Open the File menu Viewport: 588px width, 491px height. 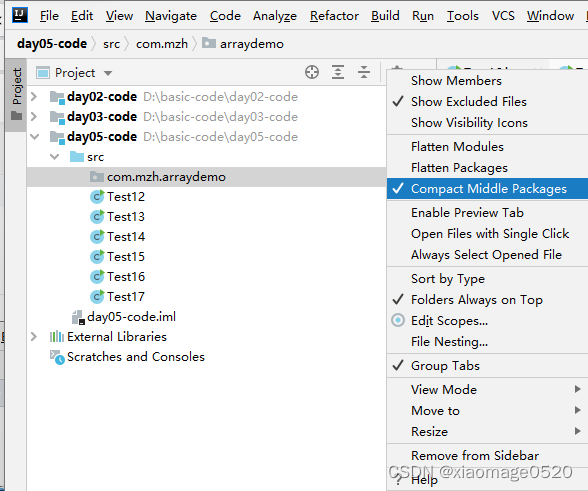coord(49,16)
